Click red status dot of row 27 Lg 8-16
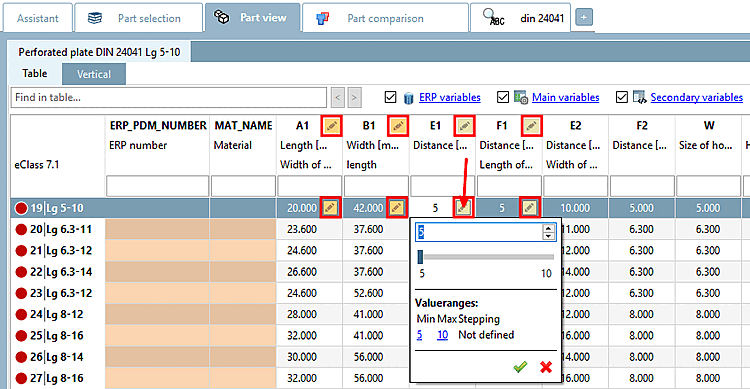Screen dimensions: 750x389 [x=21, y=378]
